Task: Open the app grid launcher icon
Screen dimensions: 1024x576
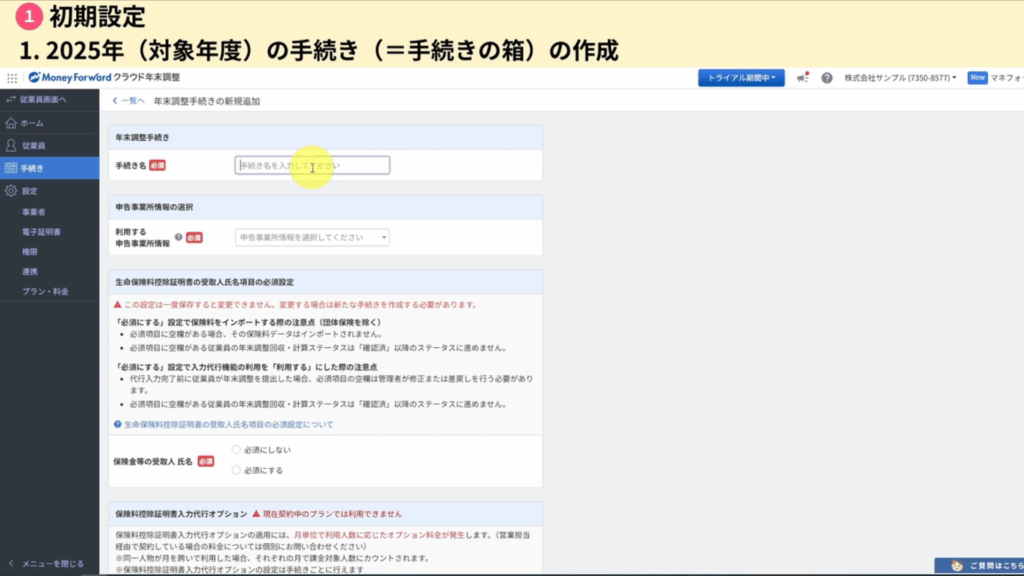Action: (12, 78)
